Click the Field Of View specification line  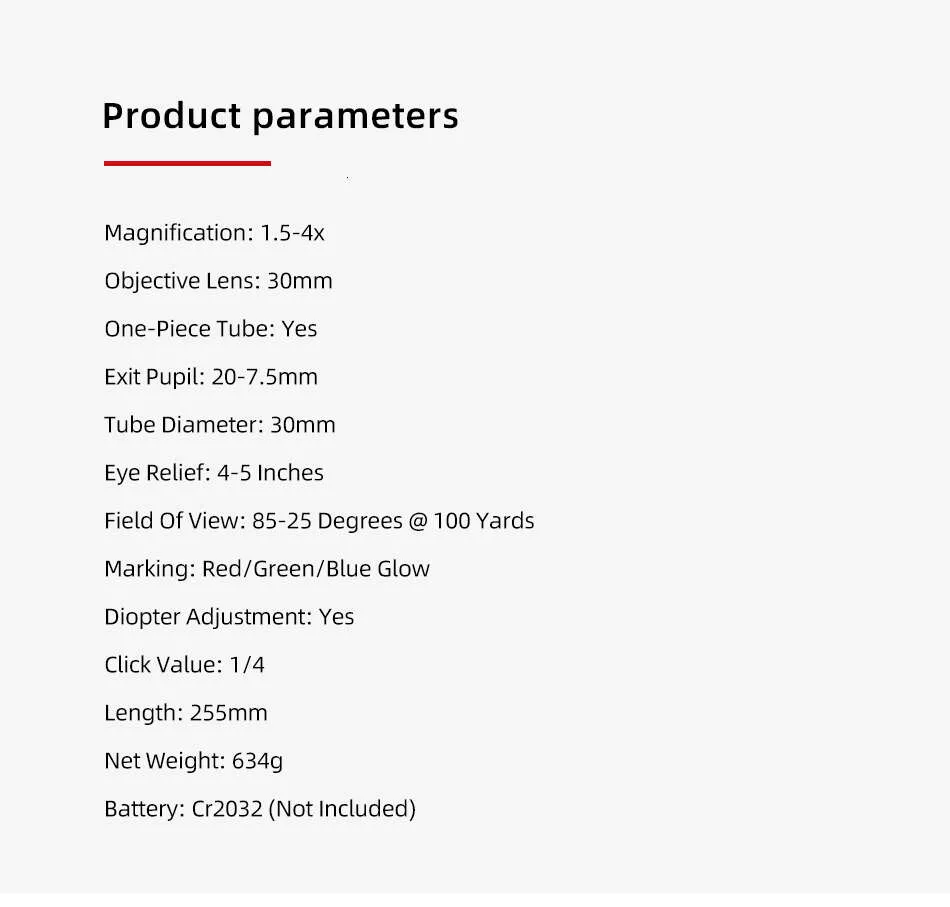(319, 521)
